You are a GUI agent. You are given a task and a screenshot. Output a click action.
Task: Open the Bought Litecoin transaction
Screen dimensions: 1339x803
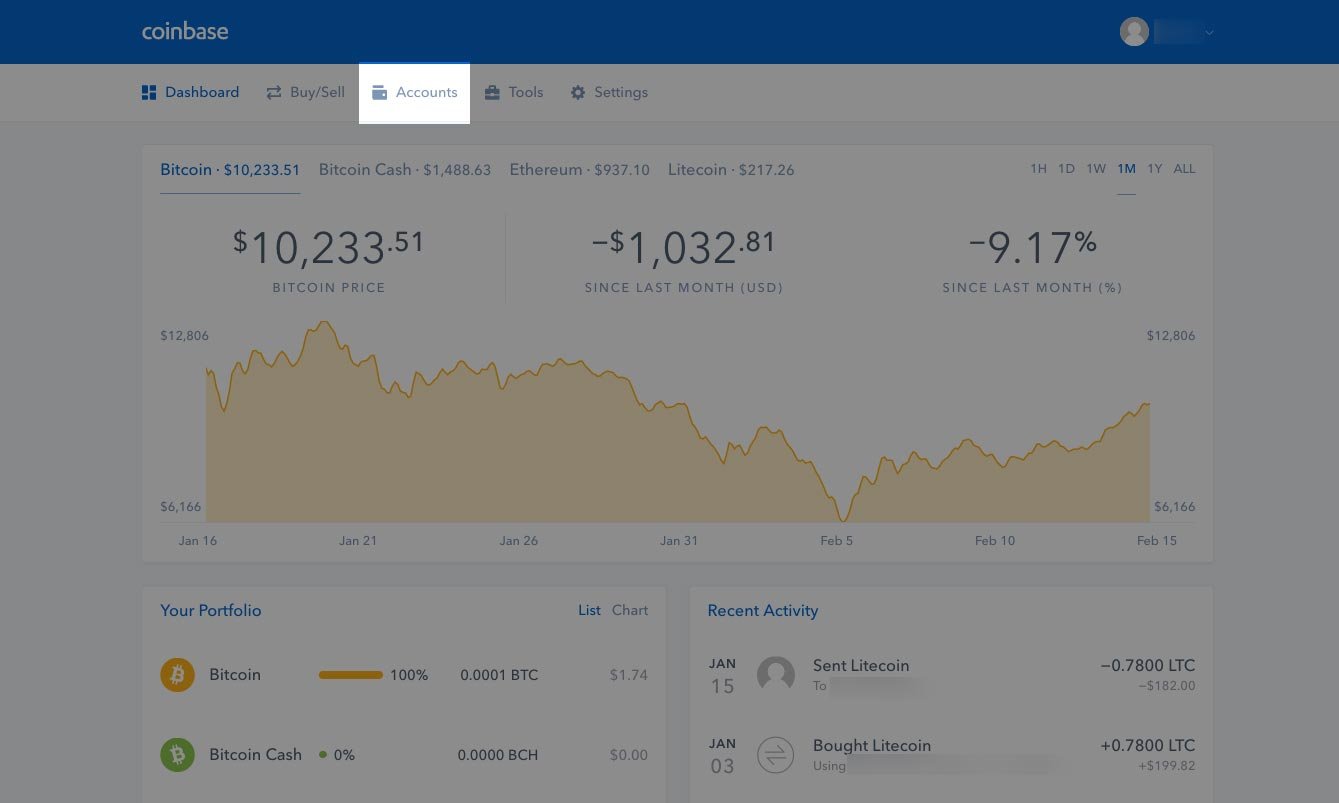(x=951, y=755)
